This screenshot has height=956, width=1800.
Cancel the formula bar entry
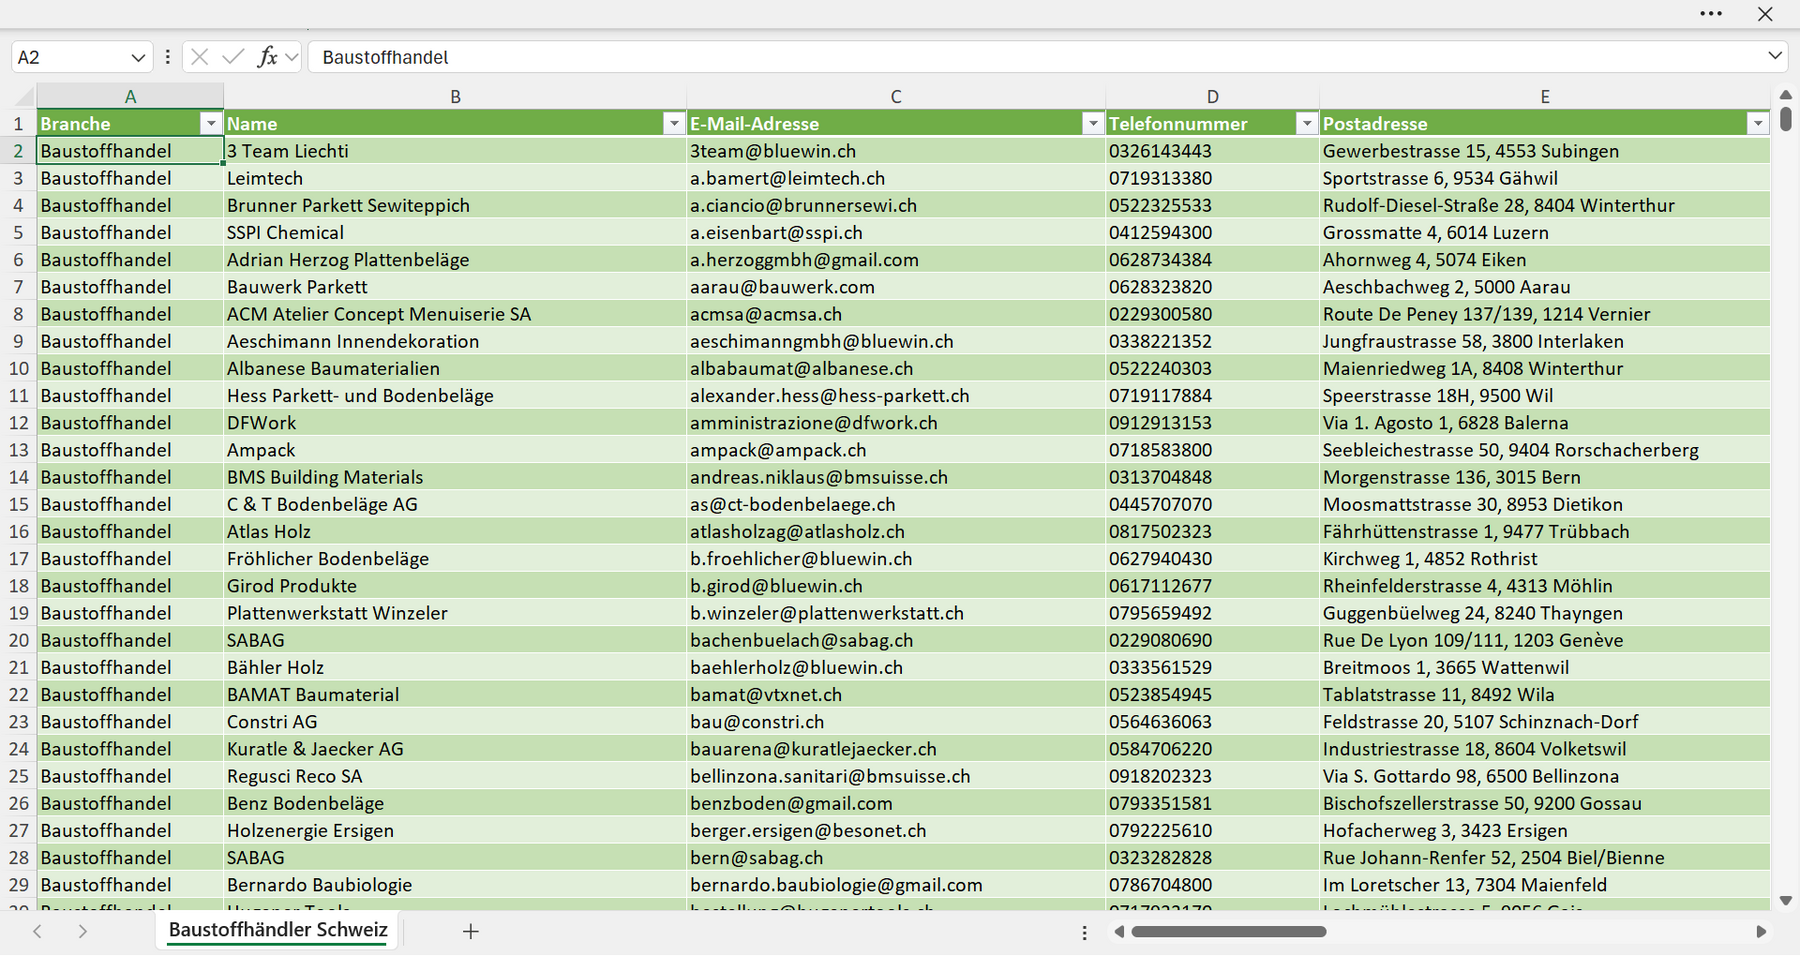point(200,57)
